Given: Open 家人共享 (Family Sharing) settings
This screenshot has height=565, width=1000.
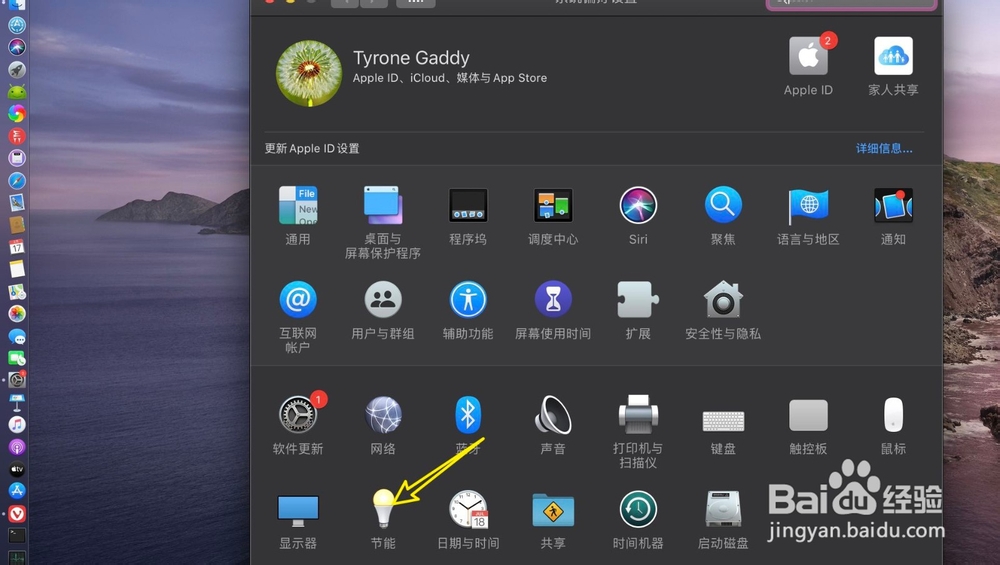Looking at the screenshot, I should [893, 56].
